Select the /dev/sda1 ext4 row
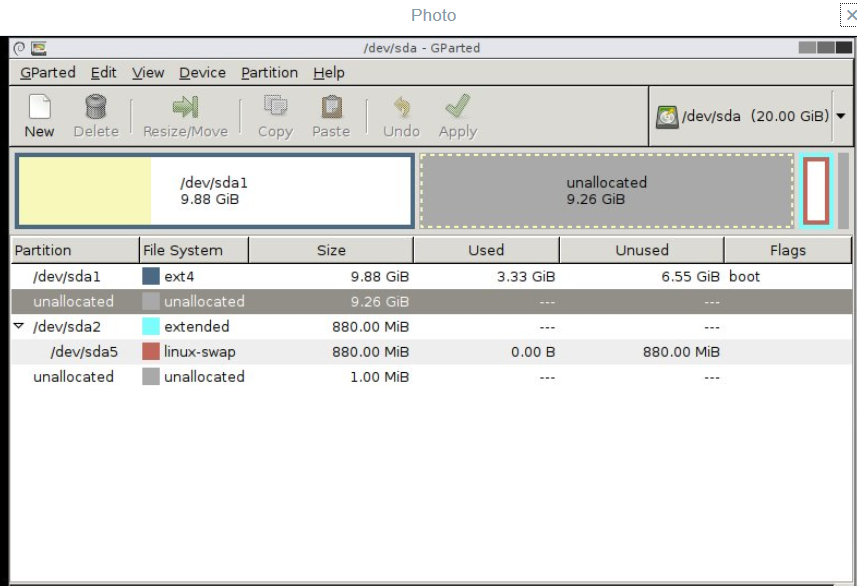Screen dimensions: 857x586 [x=200, y=277]
